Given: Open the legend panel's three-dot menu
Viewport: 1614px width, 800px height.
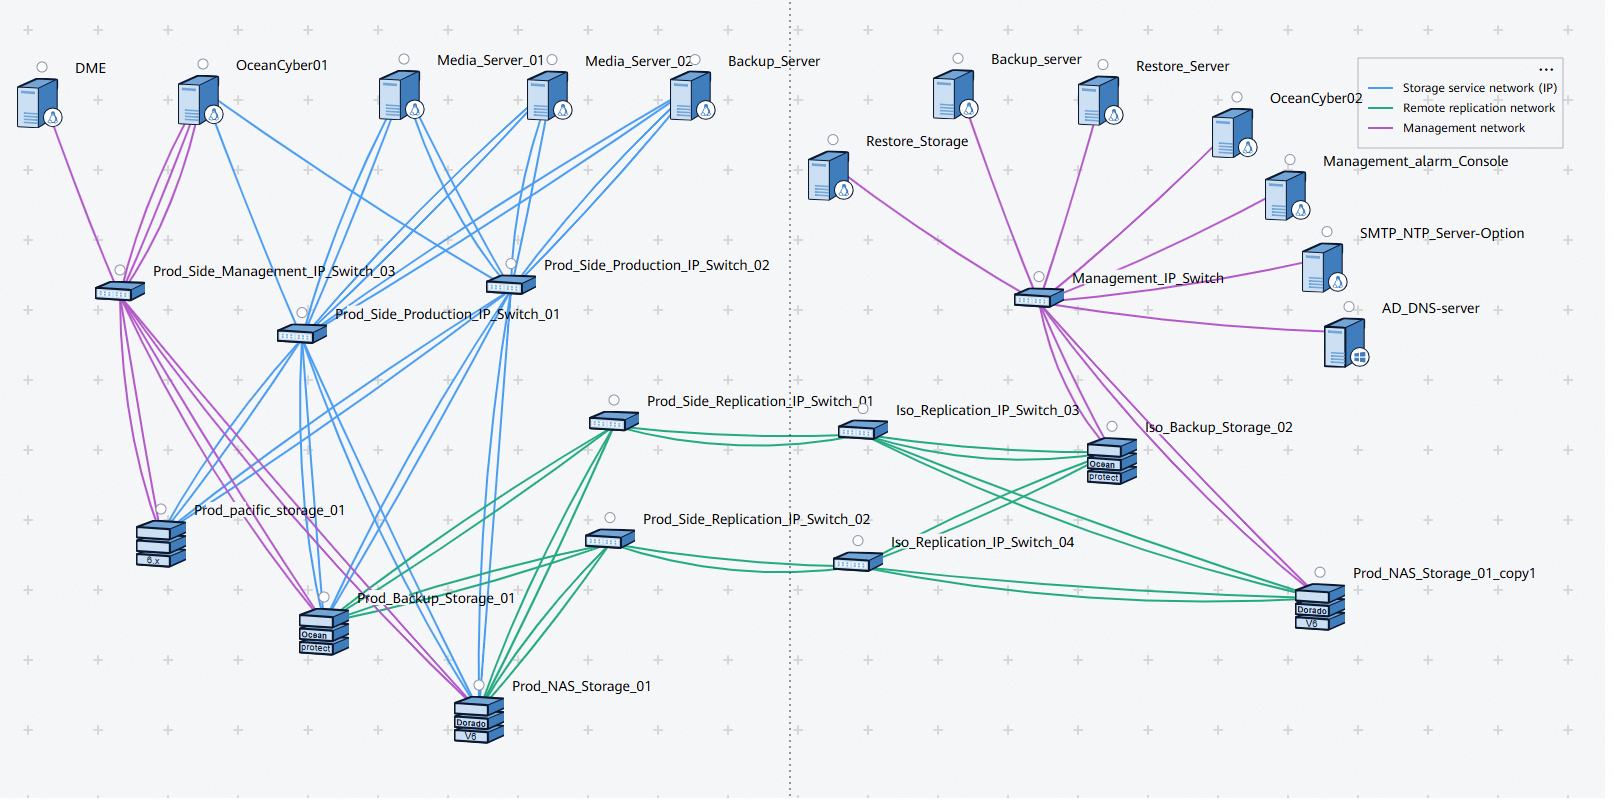Looking at the screenshot, I should (x=1546, y=70).
